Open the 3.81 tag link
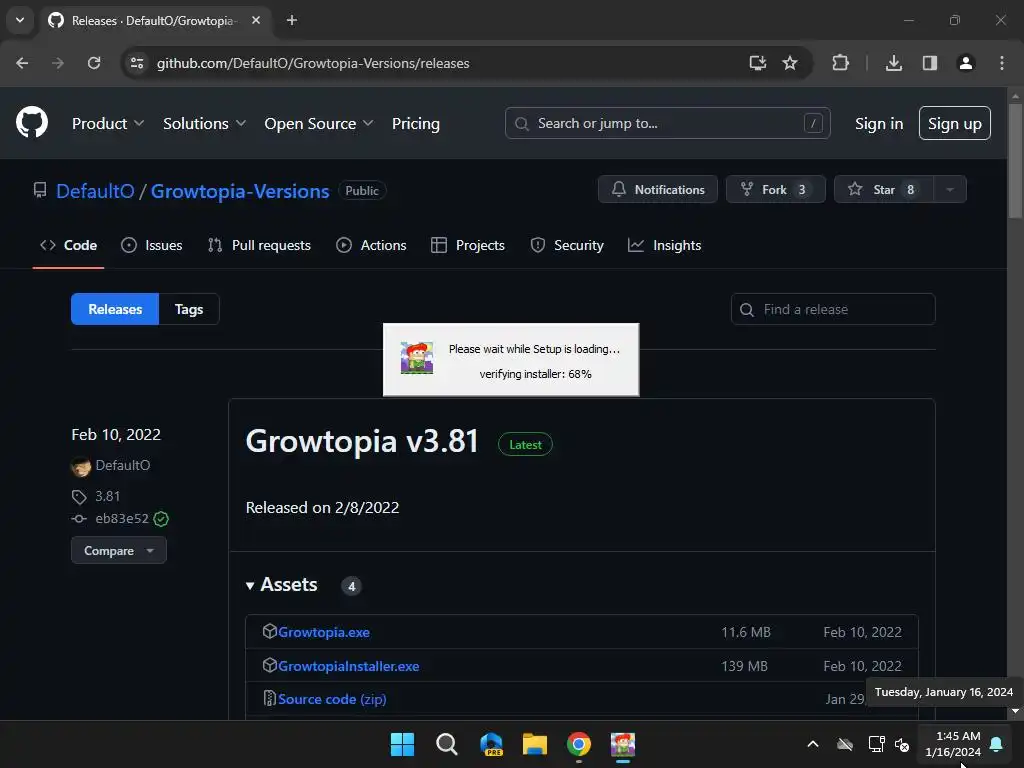 (x=107, y=496)
